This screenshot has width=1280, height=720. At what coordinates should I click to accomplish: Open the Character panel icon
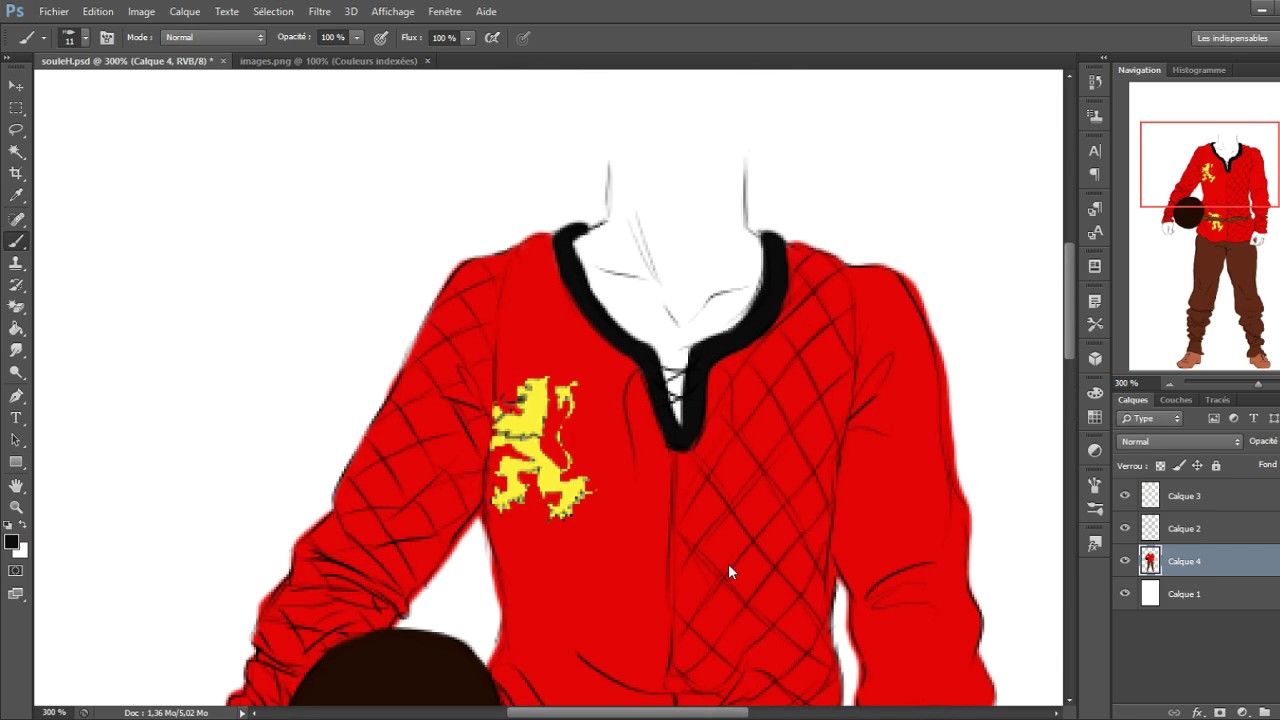(1095, 151)
